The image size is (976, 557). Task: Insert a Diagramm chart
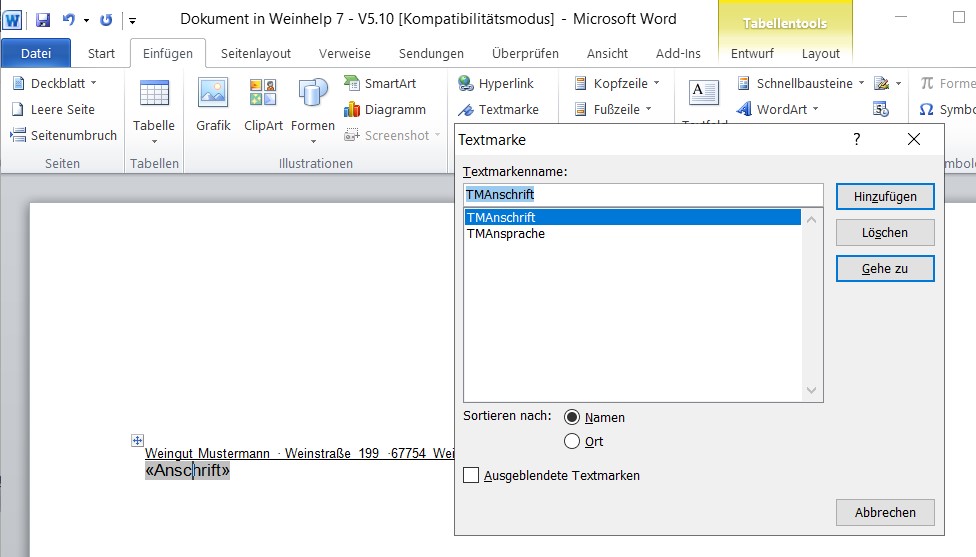[x=384, y=109]
